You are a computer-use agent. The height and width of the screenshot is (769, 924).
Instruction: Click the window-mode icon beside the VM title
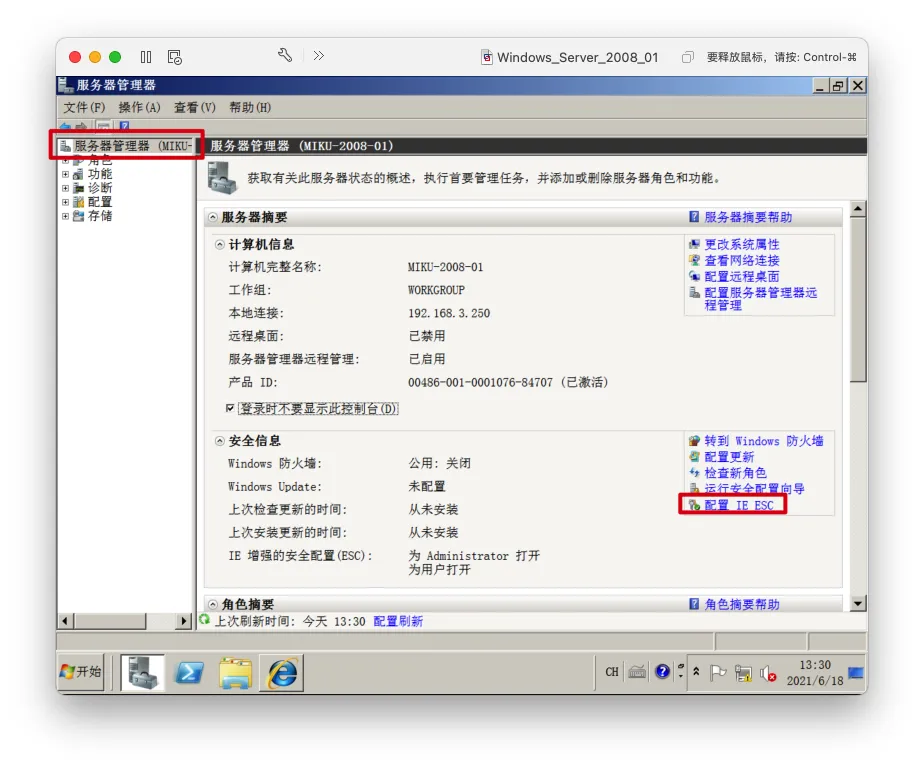[x=687, y=57]
